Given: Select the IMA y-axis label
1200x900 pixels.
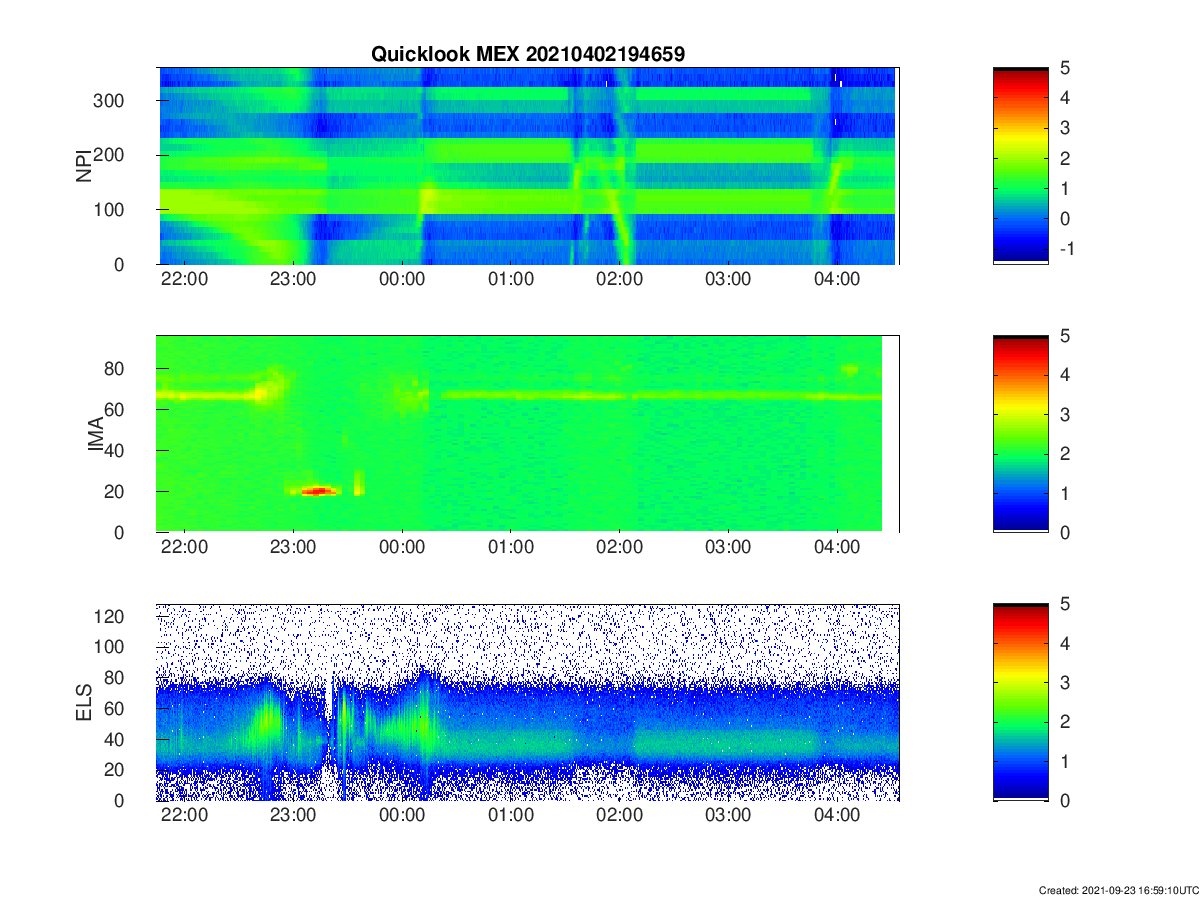Looking at the screenshot, I should 98,434.
